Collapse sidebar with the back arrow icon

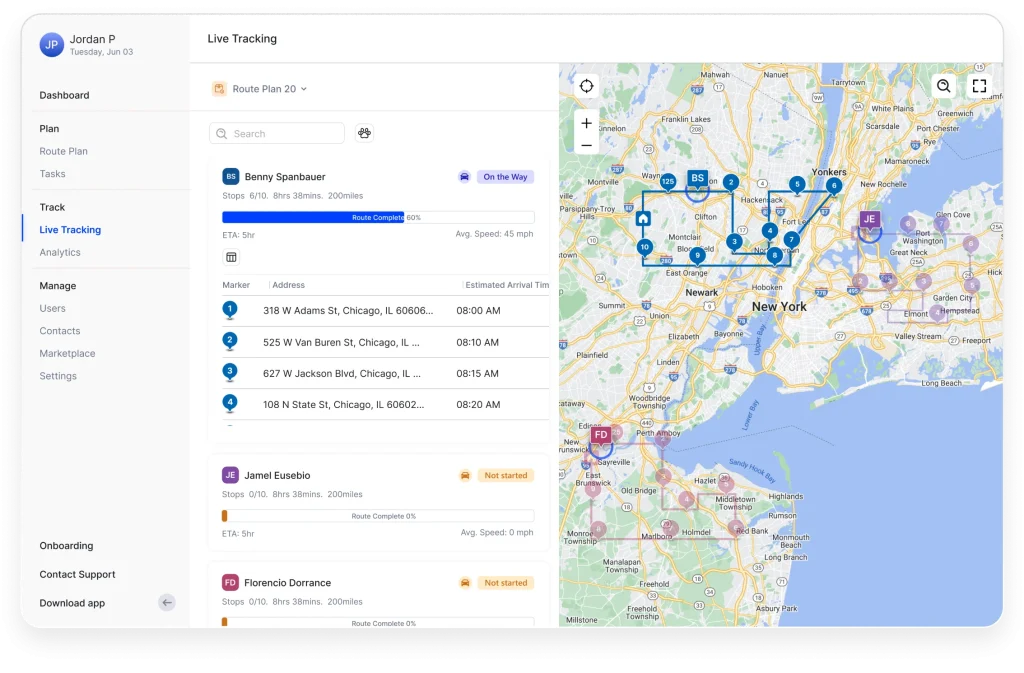click(x=167, y=603)
